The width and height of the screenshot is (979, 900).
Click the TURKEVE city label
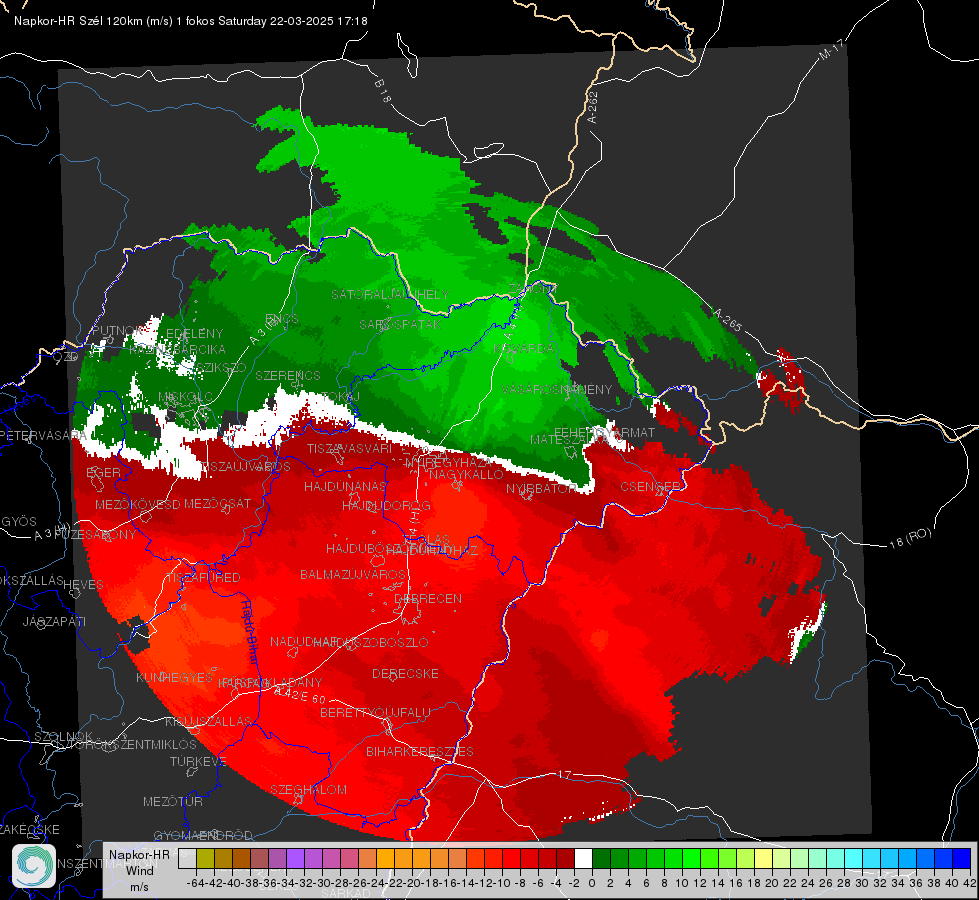[x=198, y=761]
